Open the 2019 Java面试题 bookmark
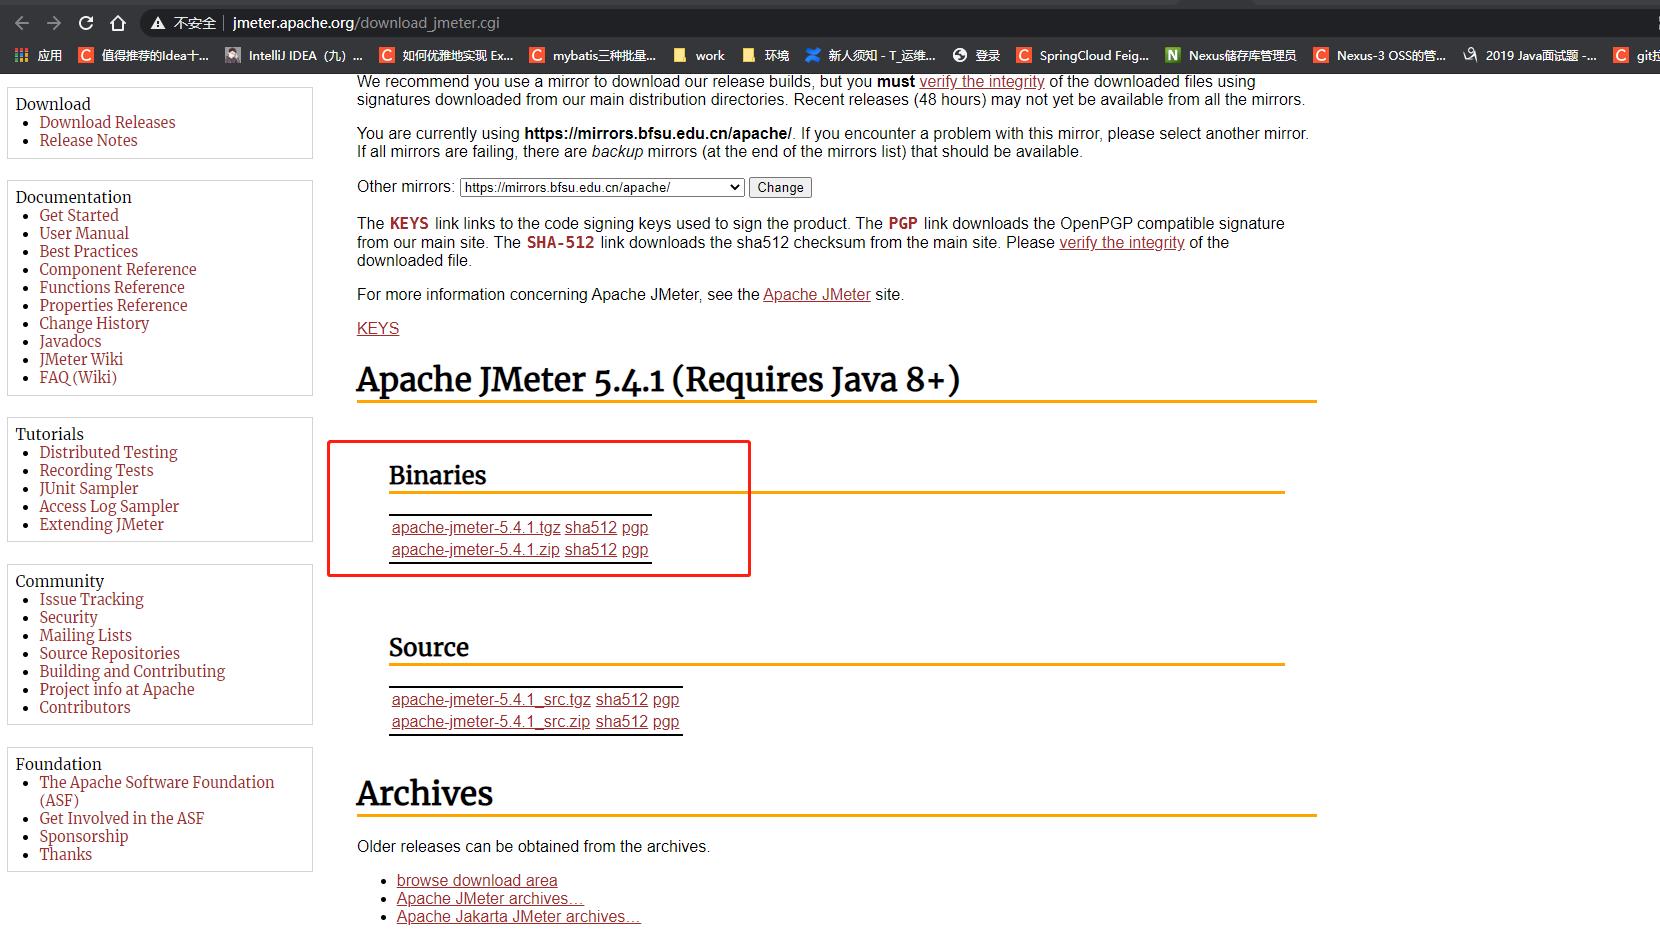Image resolution: width=1660 pixels, height=947 pixels. 1530,55
